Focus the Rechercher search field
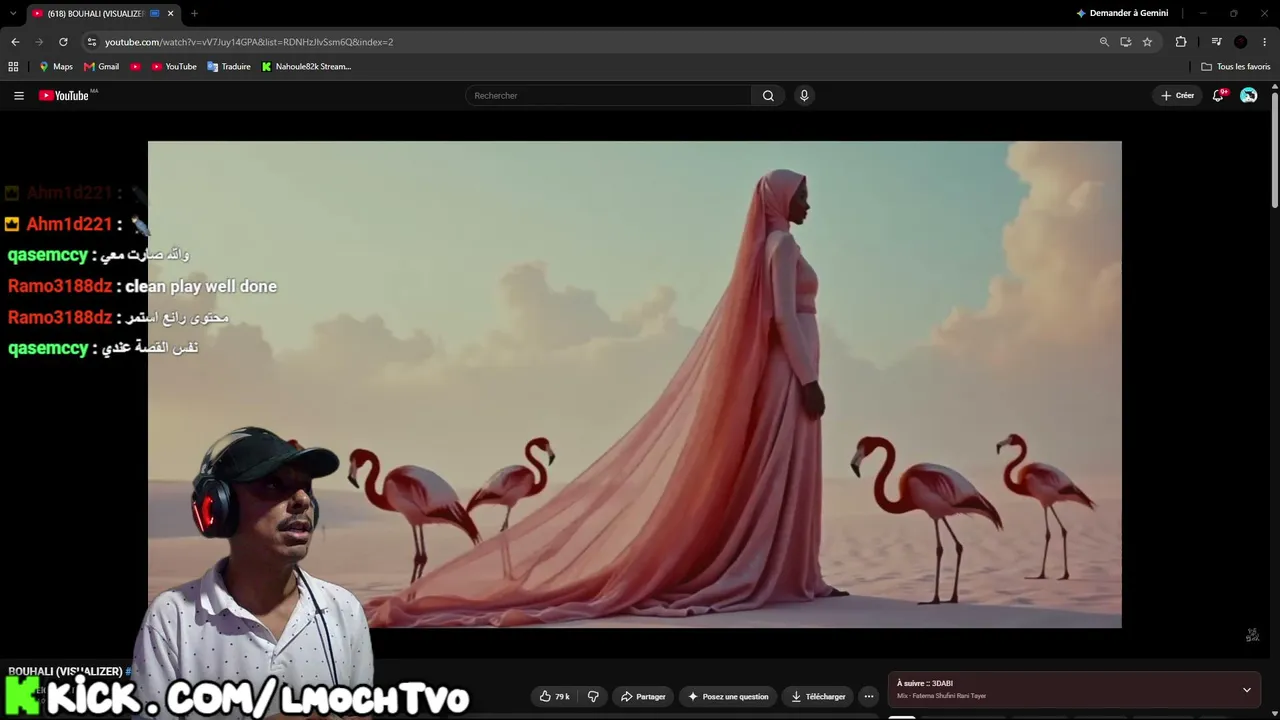The width and height of the screenshot is (1280, 720). click(609, 95)
